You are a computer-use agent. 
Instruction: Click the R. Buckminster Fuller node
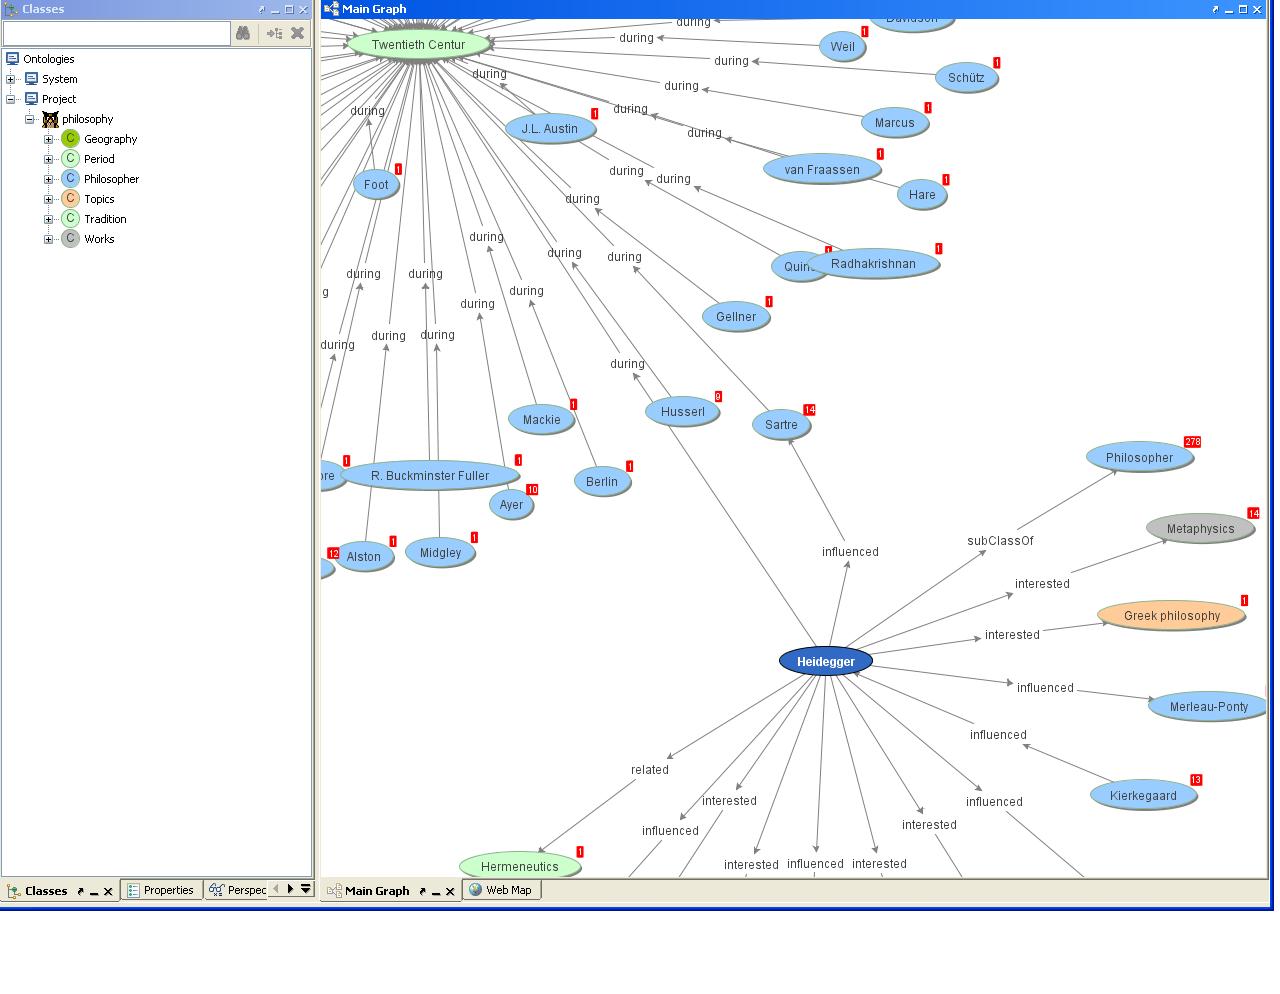tap(430, 475)
